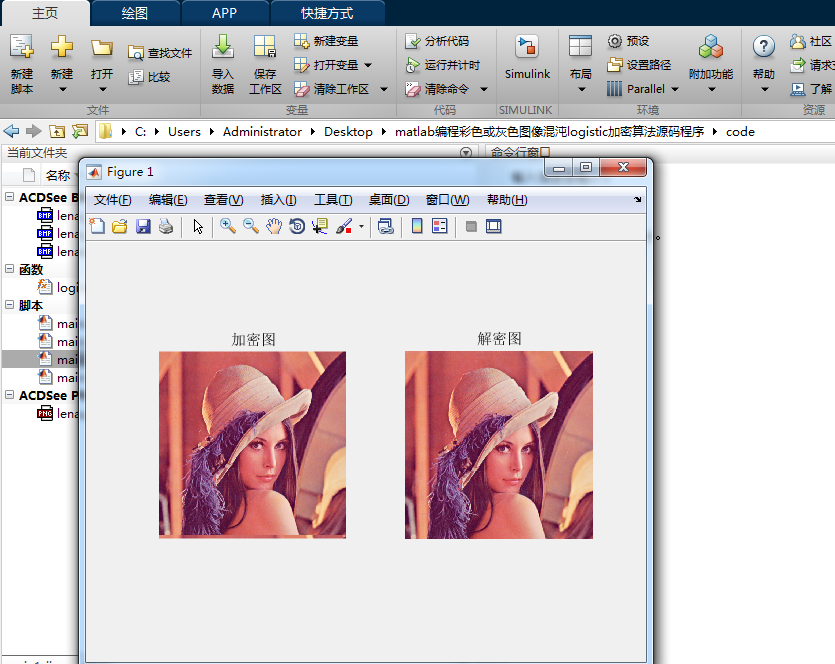Open Add-Ons (附加功能) icon
The image size is (835, 664).
[x=711, y=47]
